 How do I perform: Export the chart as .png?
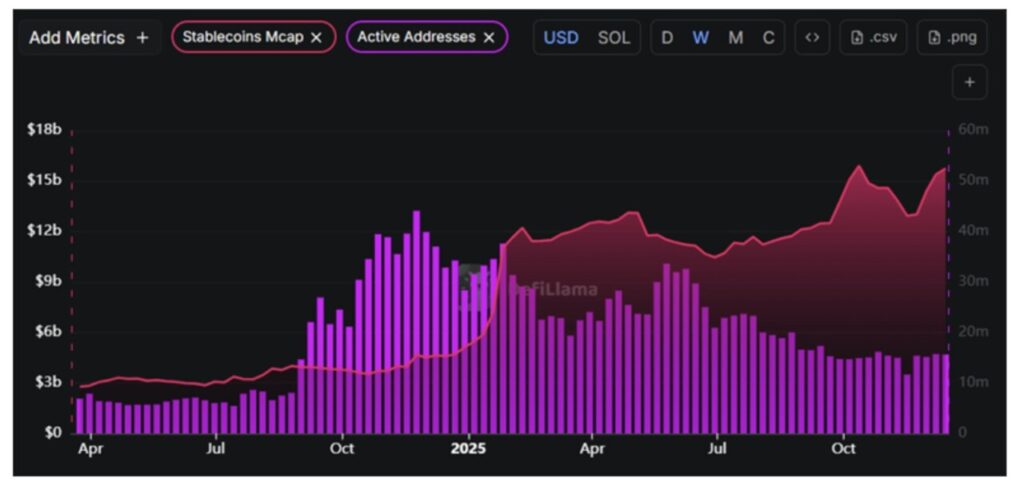(951, 37)
